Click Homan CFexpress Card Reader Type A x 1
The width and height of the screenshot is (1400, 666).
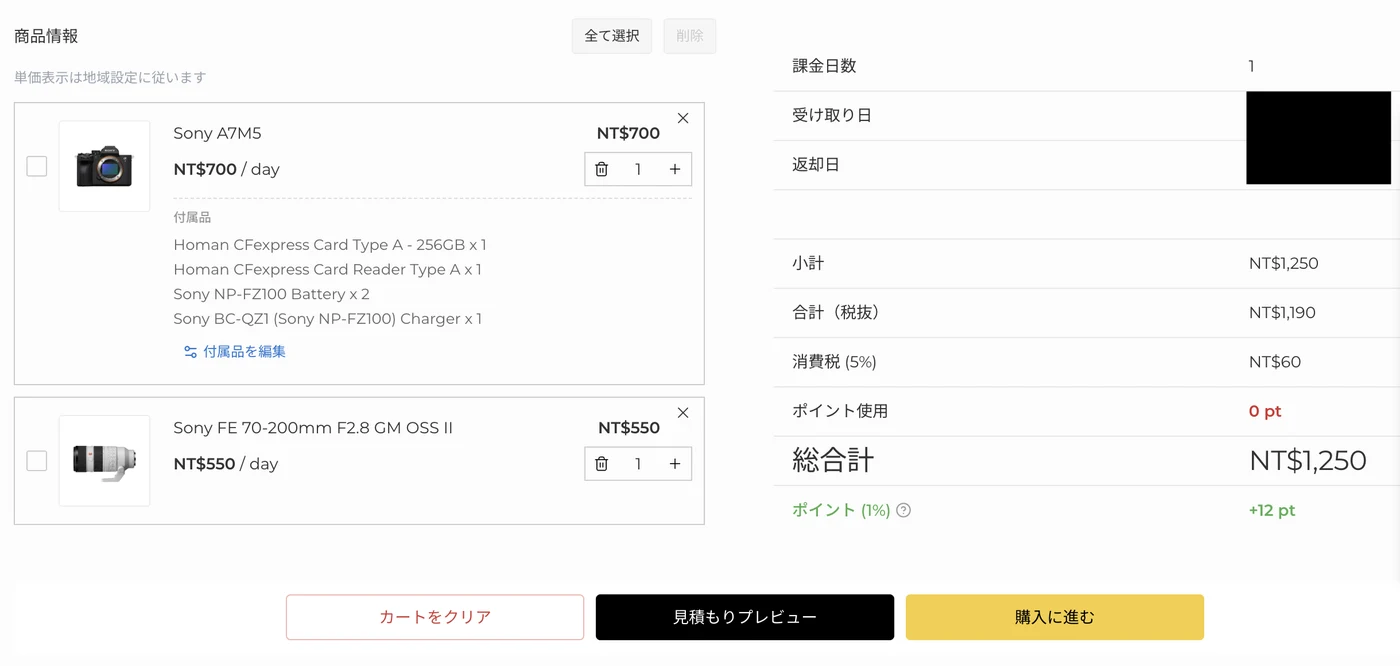point(328,270)
